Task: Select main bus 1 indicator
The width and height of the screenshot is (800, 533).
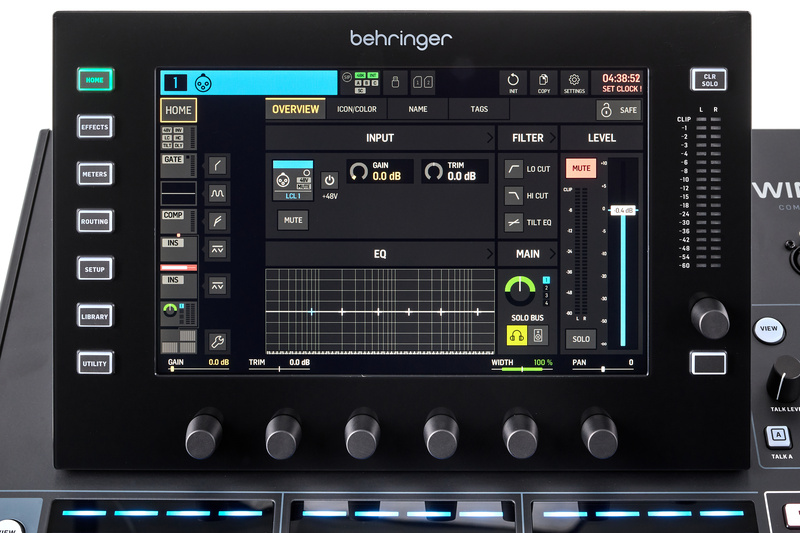Action: coord(546,280)
